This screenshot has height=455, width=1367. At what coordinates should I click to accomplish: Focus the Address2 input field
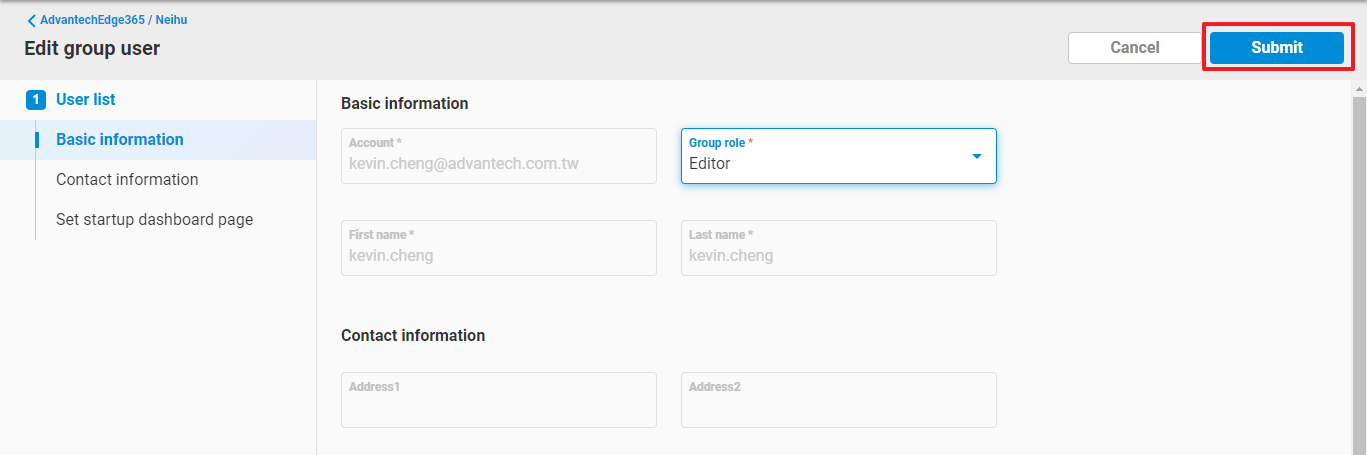[x=838, y=400]
